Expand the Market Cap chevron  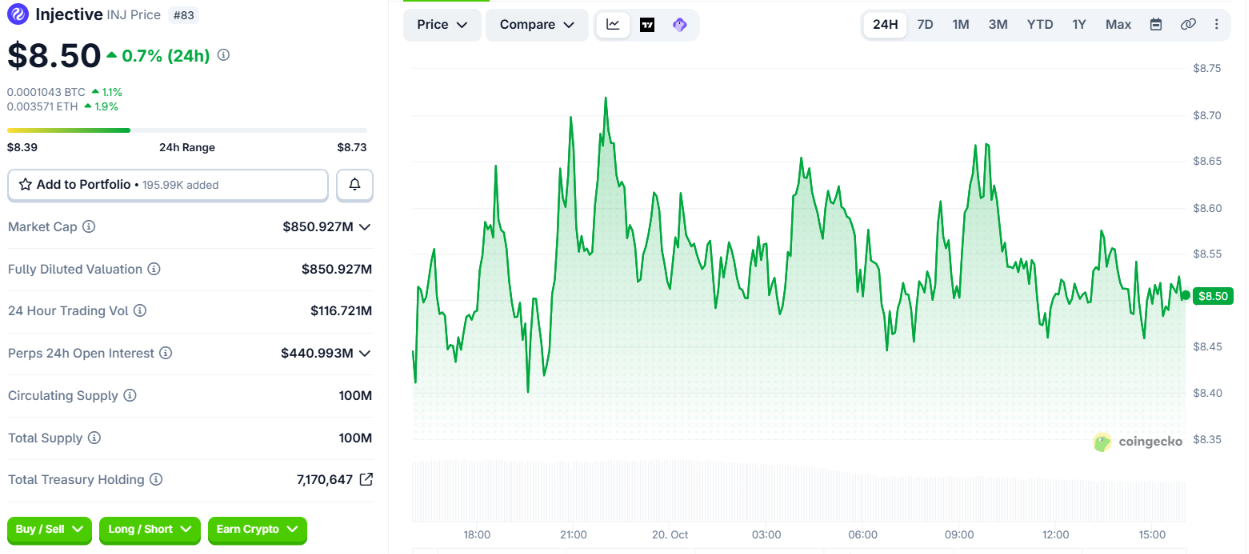coord(365,227)
